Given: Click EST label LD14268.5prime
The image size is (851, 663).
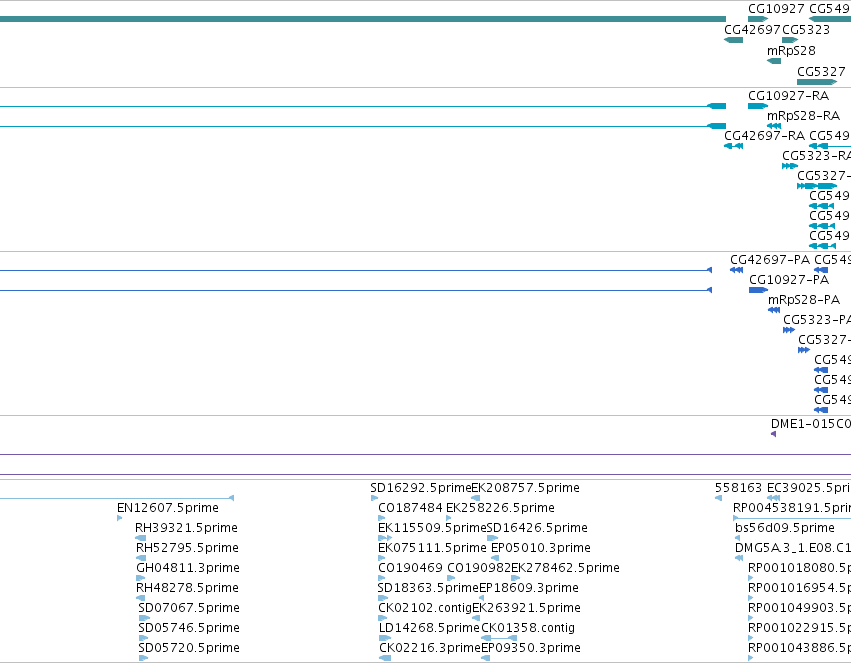Looking at the screenshot, I should (429, 628).
